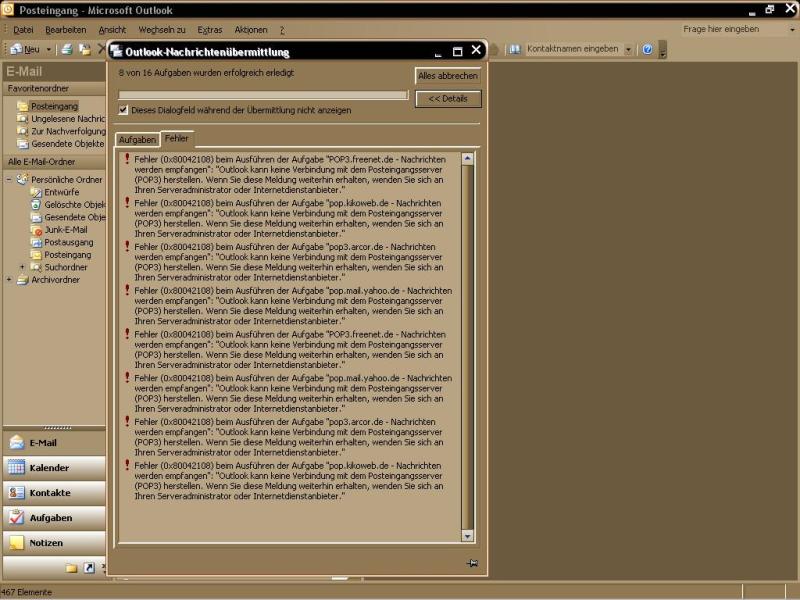Switch to the Aufgaben navigation view
The image size is (800, 600).
click(54, 518)
